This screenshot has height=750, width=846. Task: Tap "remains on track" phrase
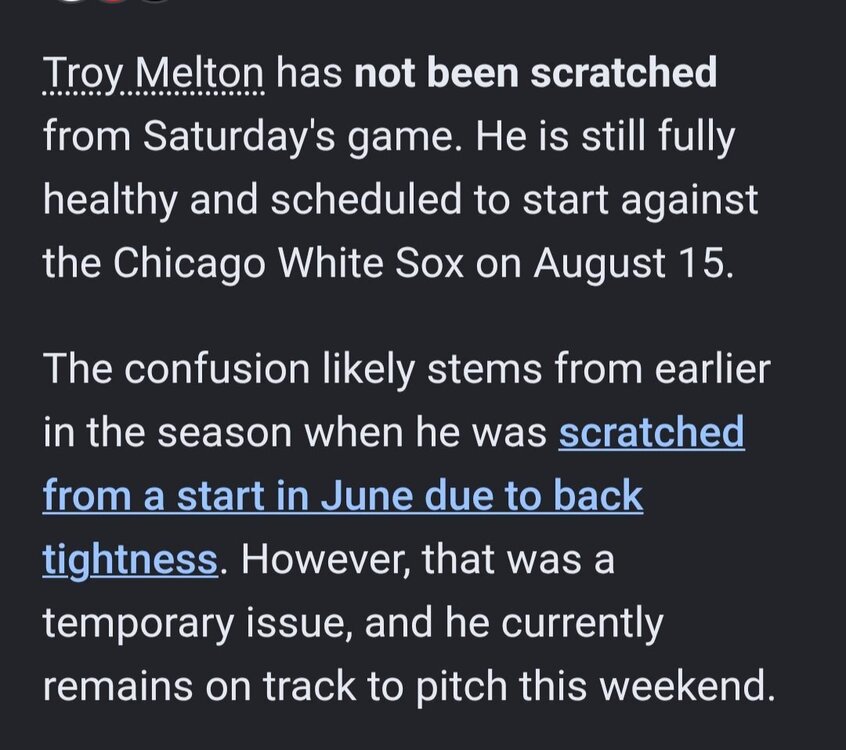pyautogui.click(x=199, y=686)
